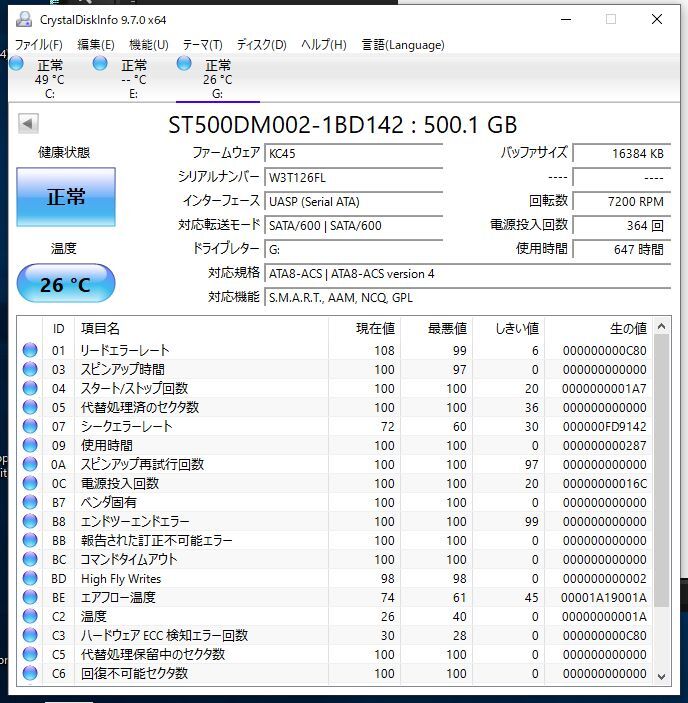The width and height of the screenshot is (688, 703).
Task: Open the ファイル(F) menu
Action: 39,45
